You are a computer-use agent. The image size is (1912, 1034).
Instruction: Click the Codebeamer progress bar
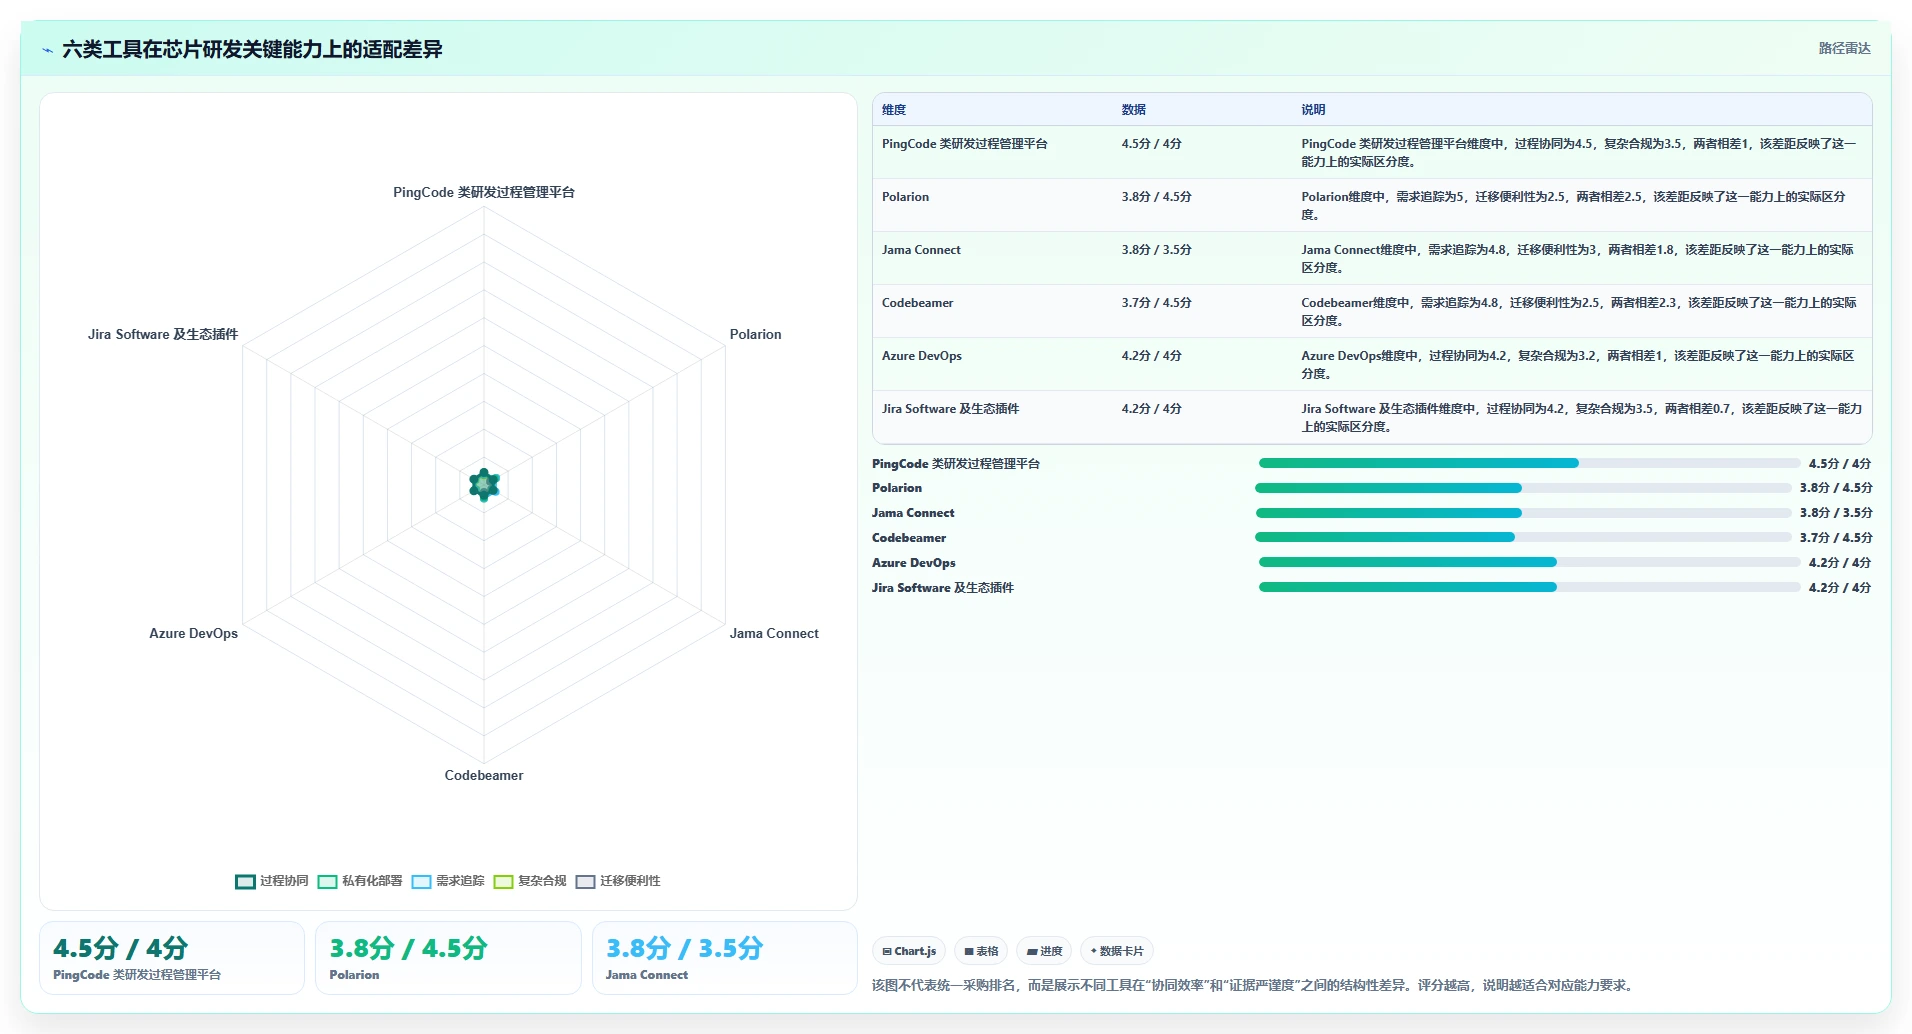click(1523, 537)
